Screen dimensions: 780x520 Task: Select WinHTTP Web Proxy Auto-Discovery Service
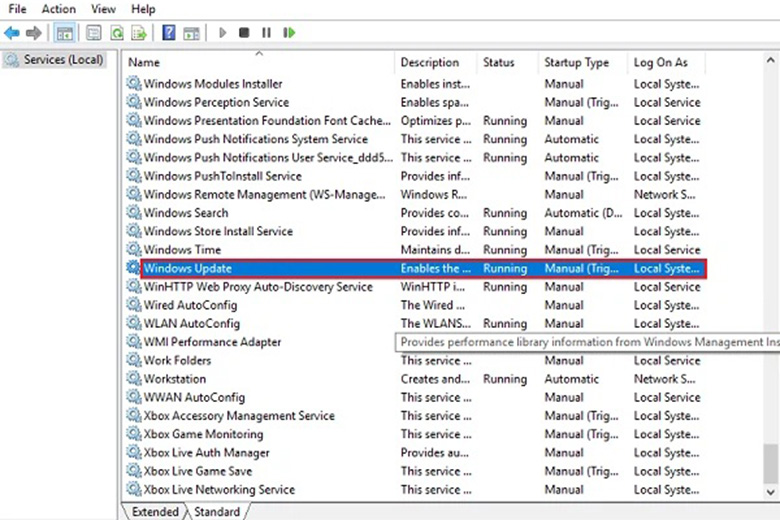pyautogui.click(x=258, y=287)
